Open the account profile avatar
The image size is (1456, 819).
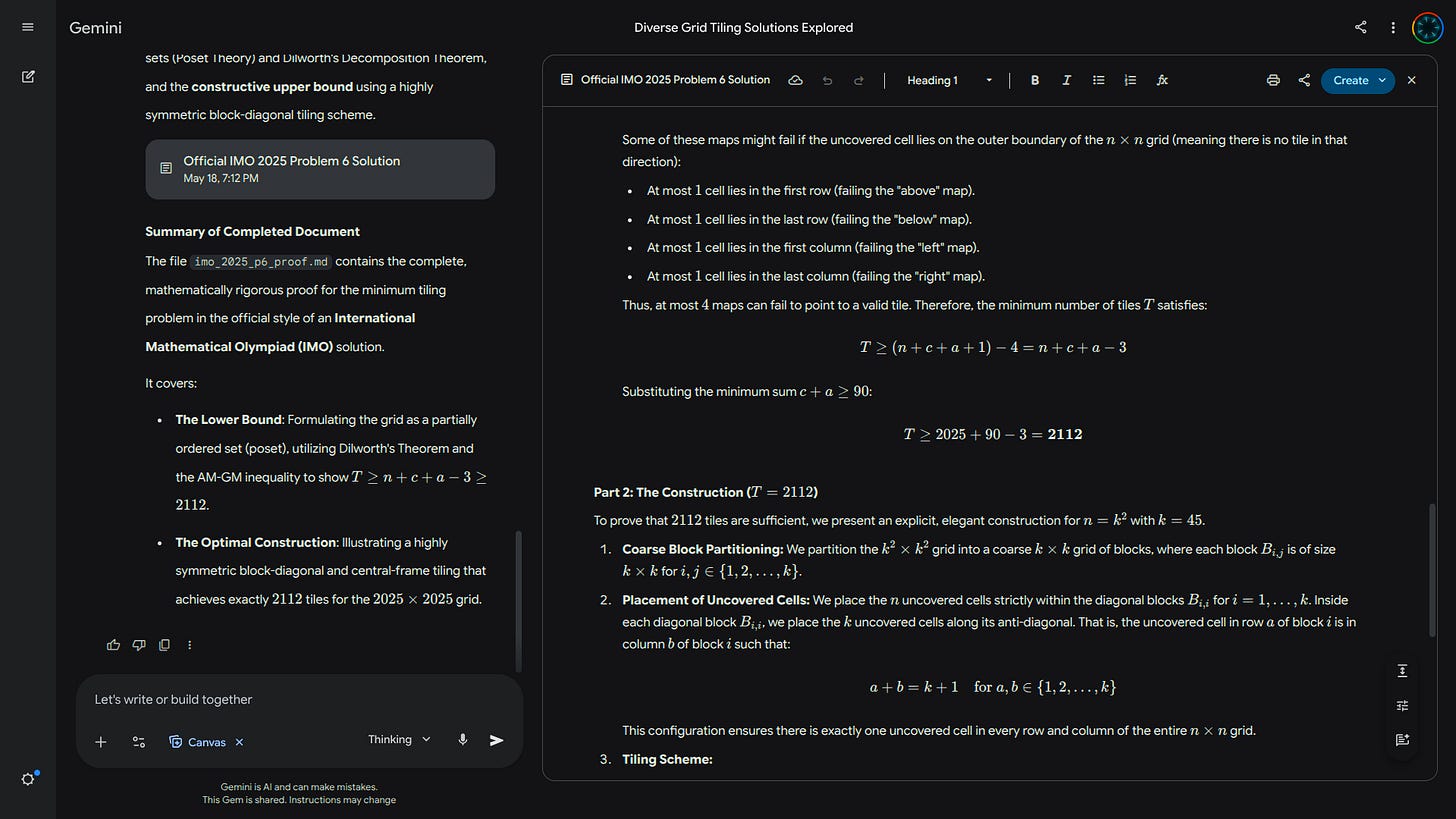[1427, 27]
